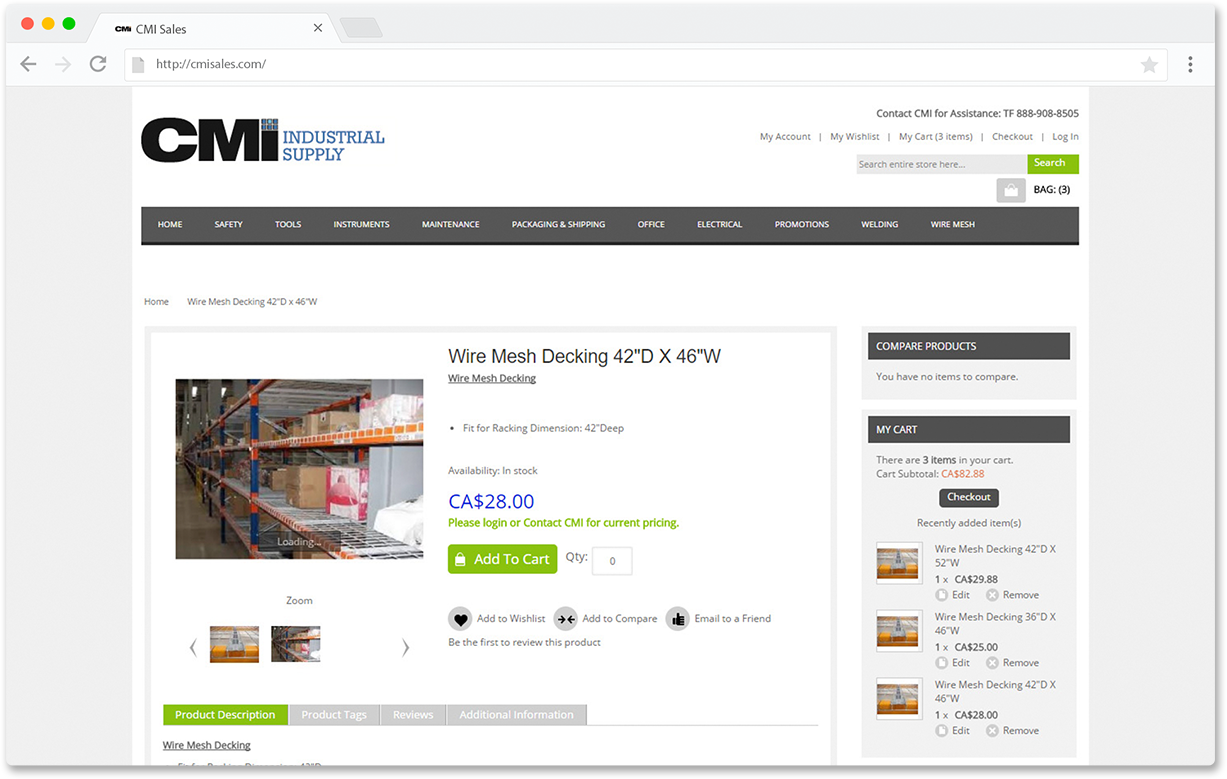This screenshot has height=779, width=1227.
Task: Open the PROMOTIONS menu item
Action: coord(802,225)
